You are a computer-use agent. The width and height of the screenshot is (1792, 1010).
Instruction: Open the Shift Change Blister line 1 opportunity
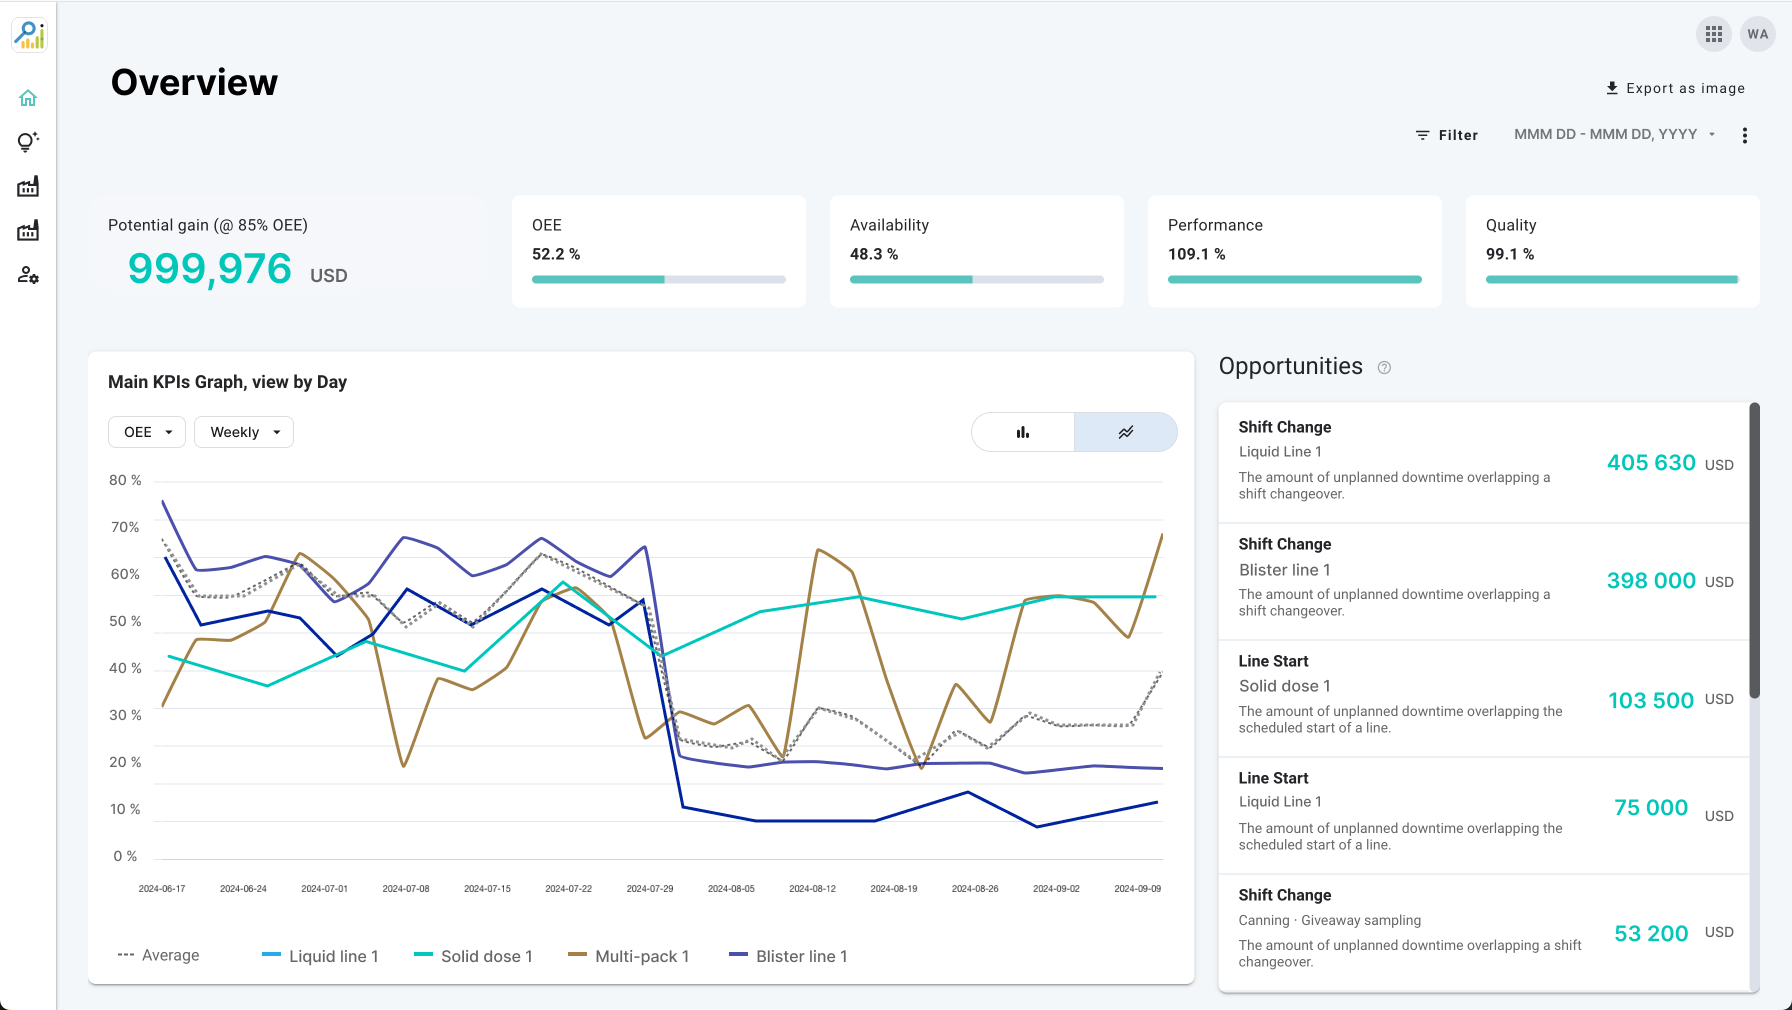(x=1484, y=581)
